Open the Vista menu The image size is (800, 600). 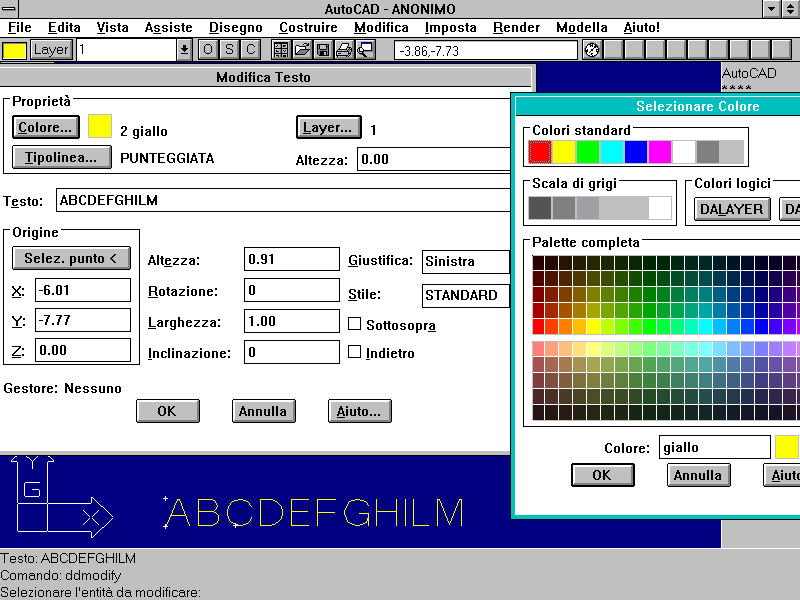pyautogui.click(x=112, y=28)
